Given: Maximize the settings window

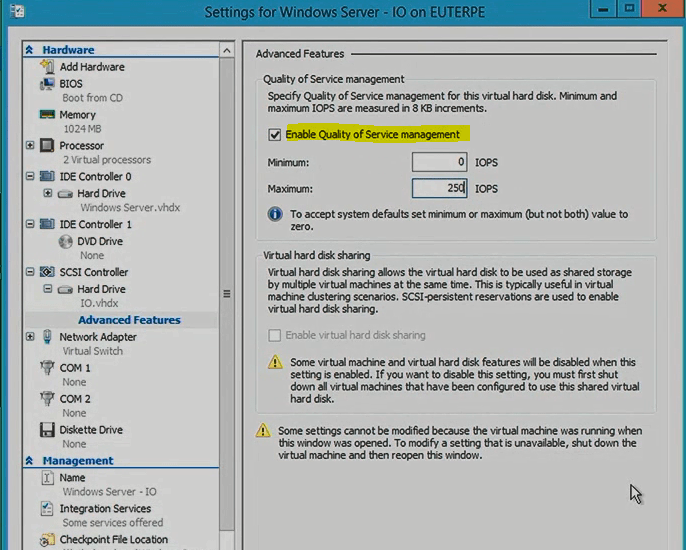Looking at the screenshot, I should [x=629, y=8].
